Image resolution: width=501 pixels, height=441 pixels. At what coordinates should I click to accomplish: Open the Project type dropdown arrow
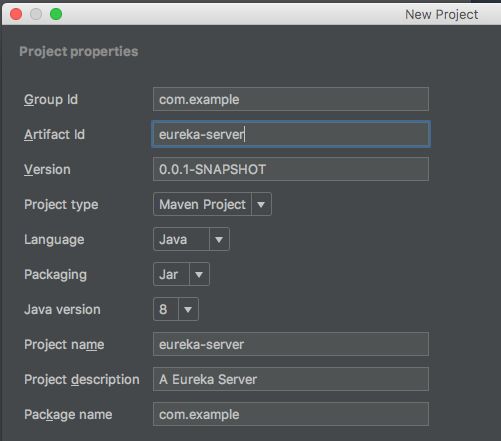tap(261, 204)
